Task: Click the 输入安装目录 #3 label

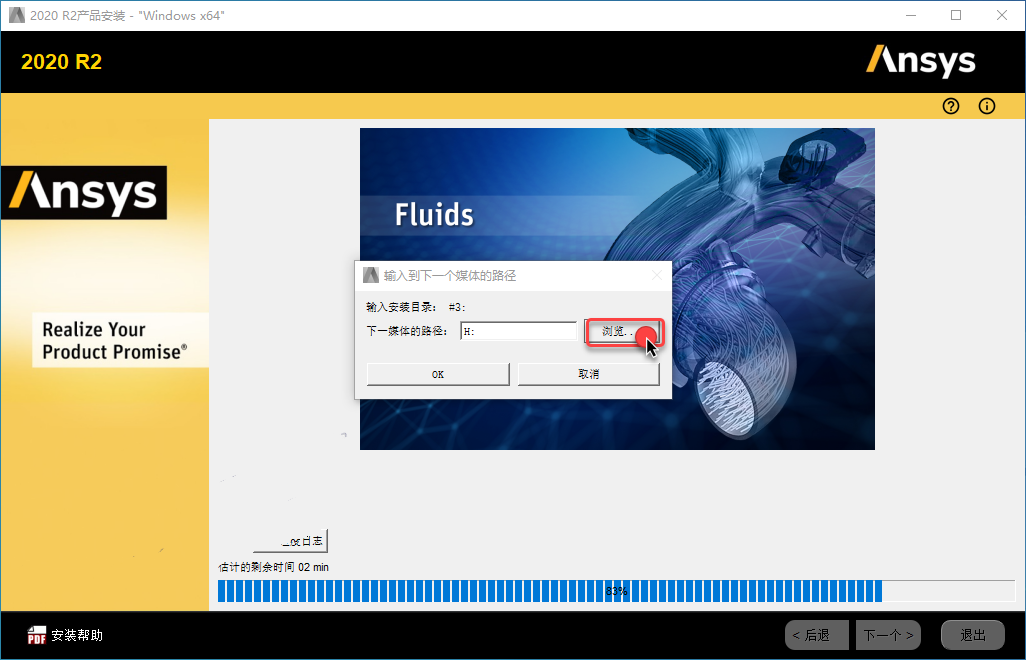Action: 416,307
